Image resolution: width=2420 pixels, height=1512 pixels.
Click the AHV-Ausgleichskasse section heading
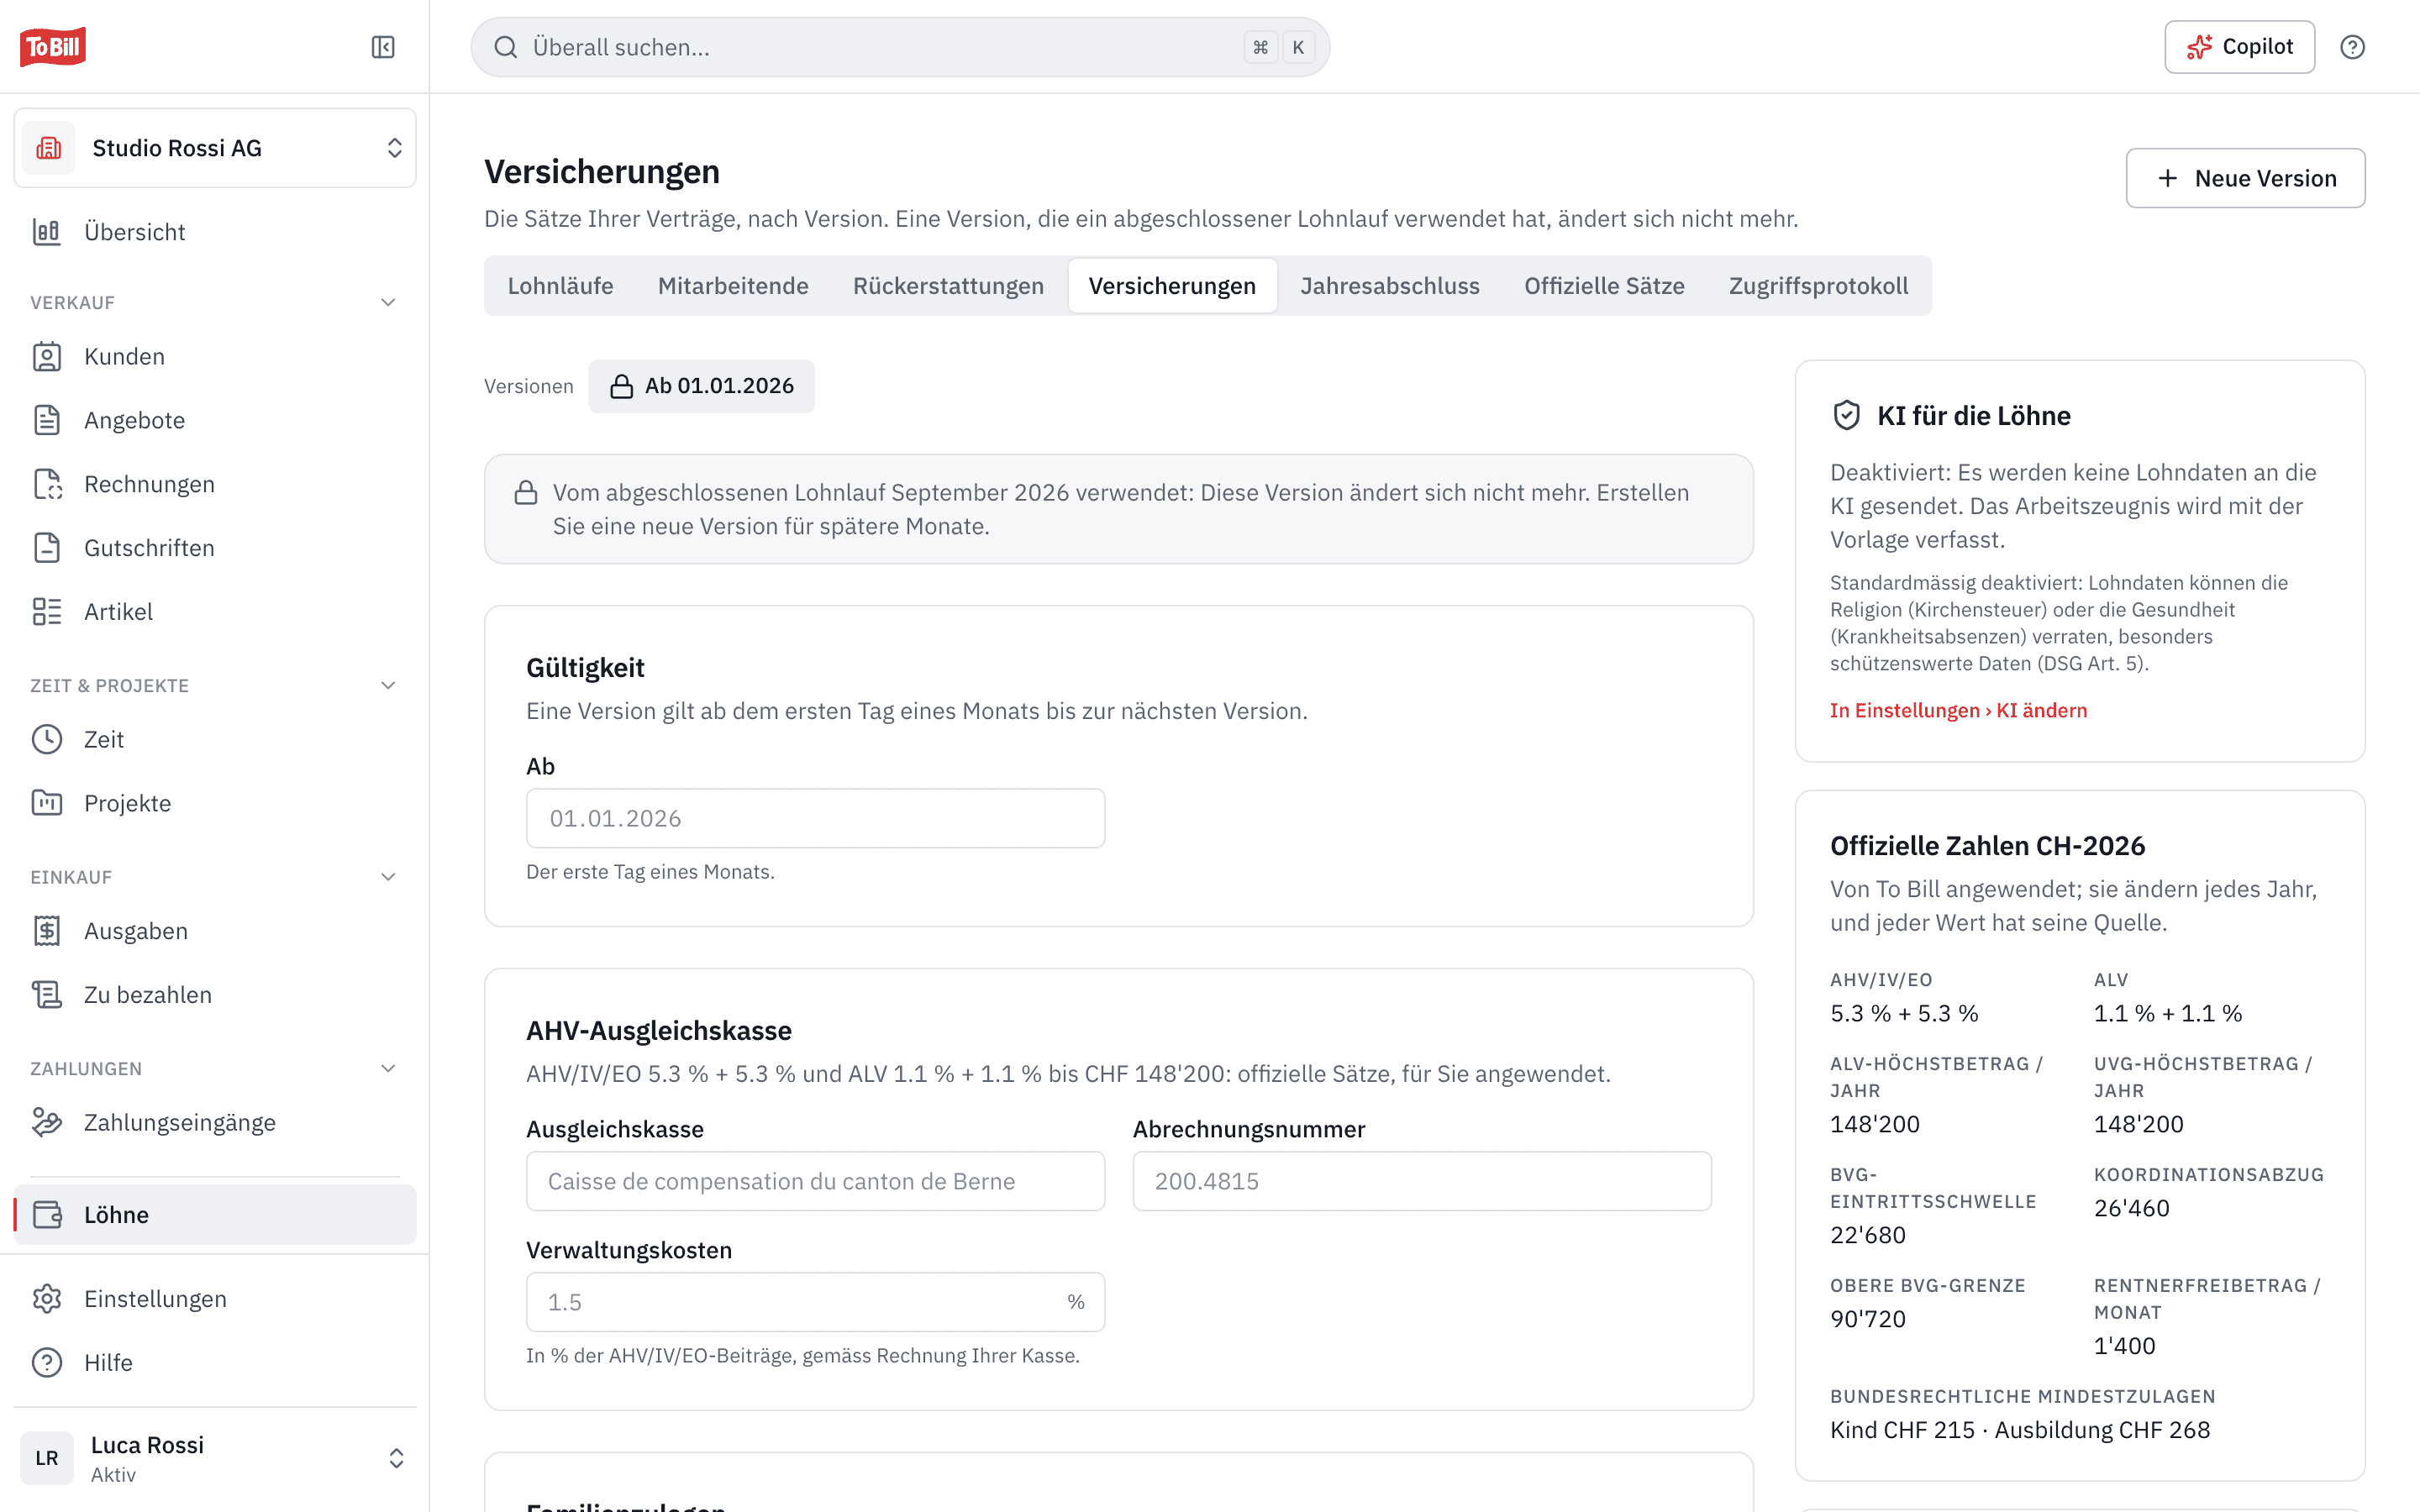coord(659,1030)
